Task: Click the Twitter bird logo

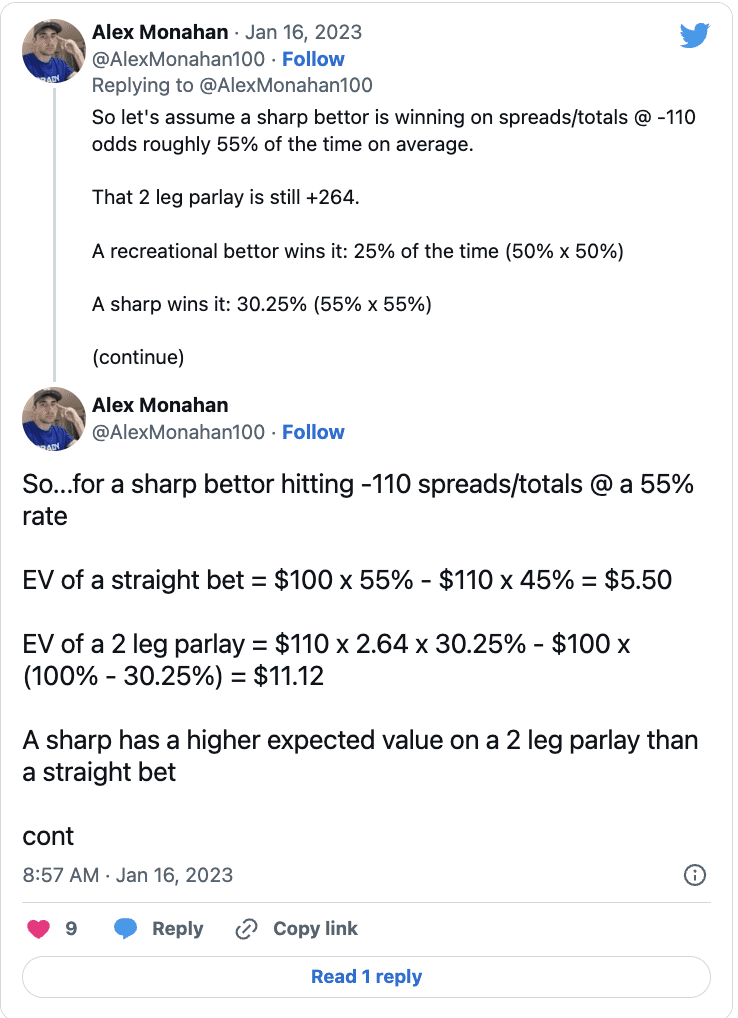Action: (695, 35)
